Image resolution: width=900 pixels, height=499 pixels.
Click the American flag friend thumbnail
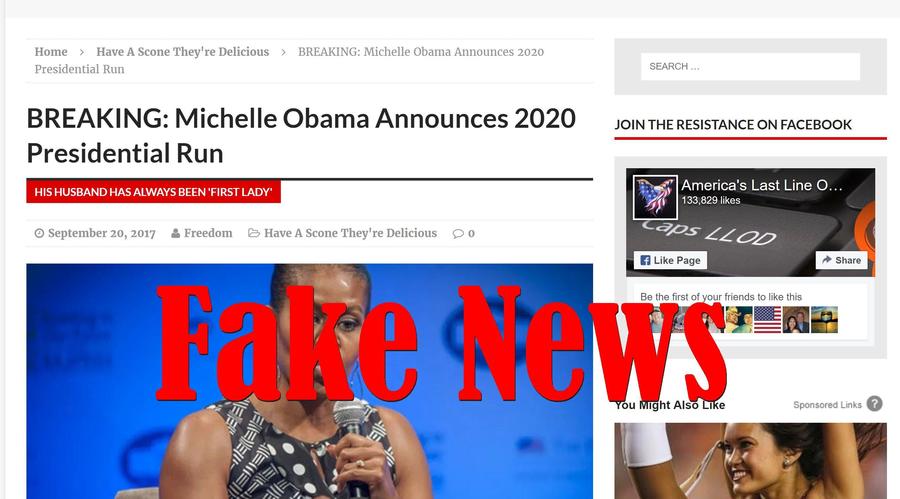(767, 320)
